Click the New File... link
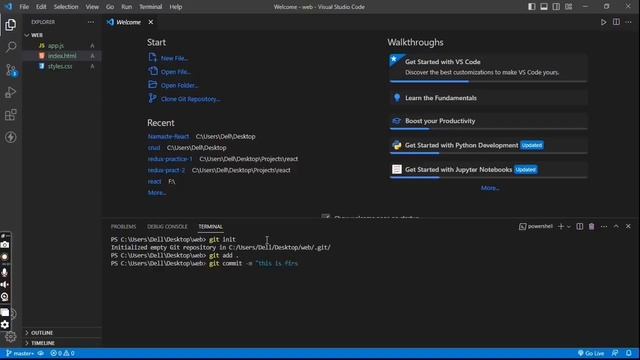 [174, 58]
